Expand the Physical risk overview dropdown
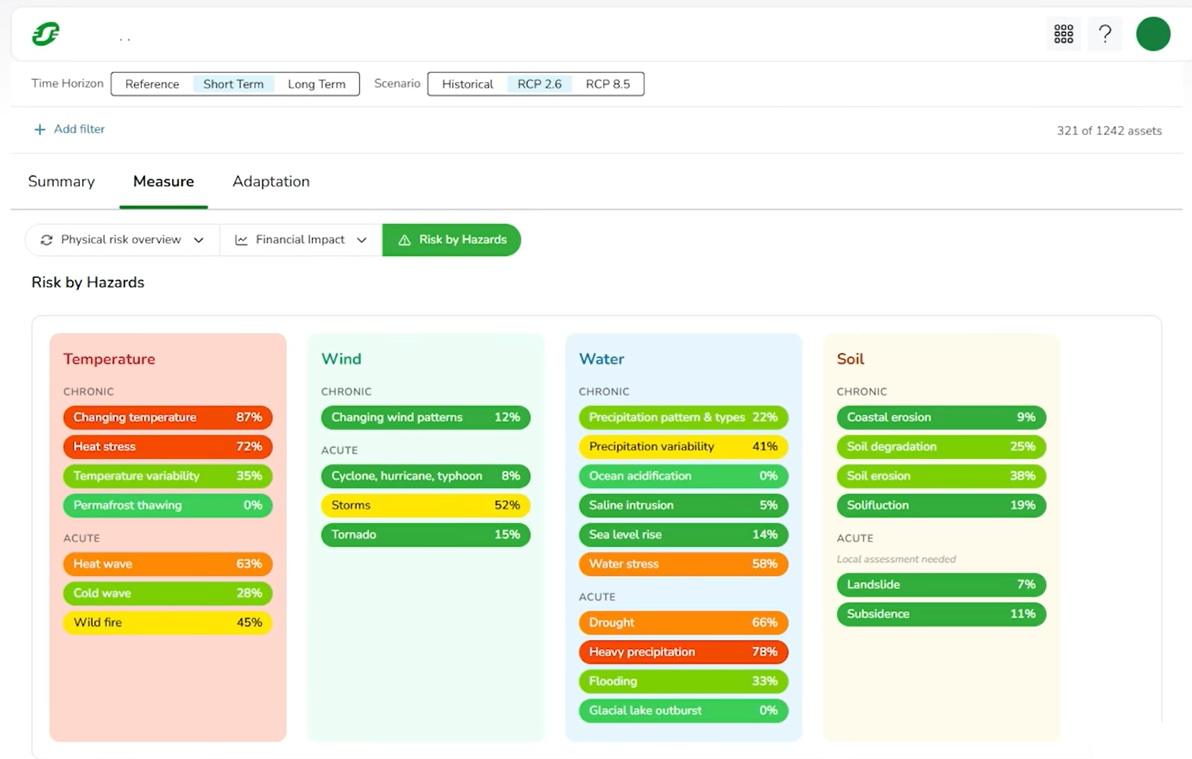1192x759 pixels. coord(198,239)
